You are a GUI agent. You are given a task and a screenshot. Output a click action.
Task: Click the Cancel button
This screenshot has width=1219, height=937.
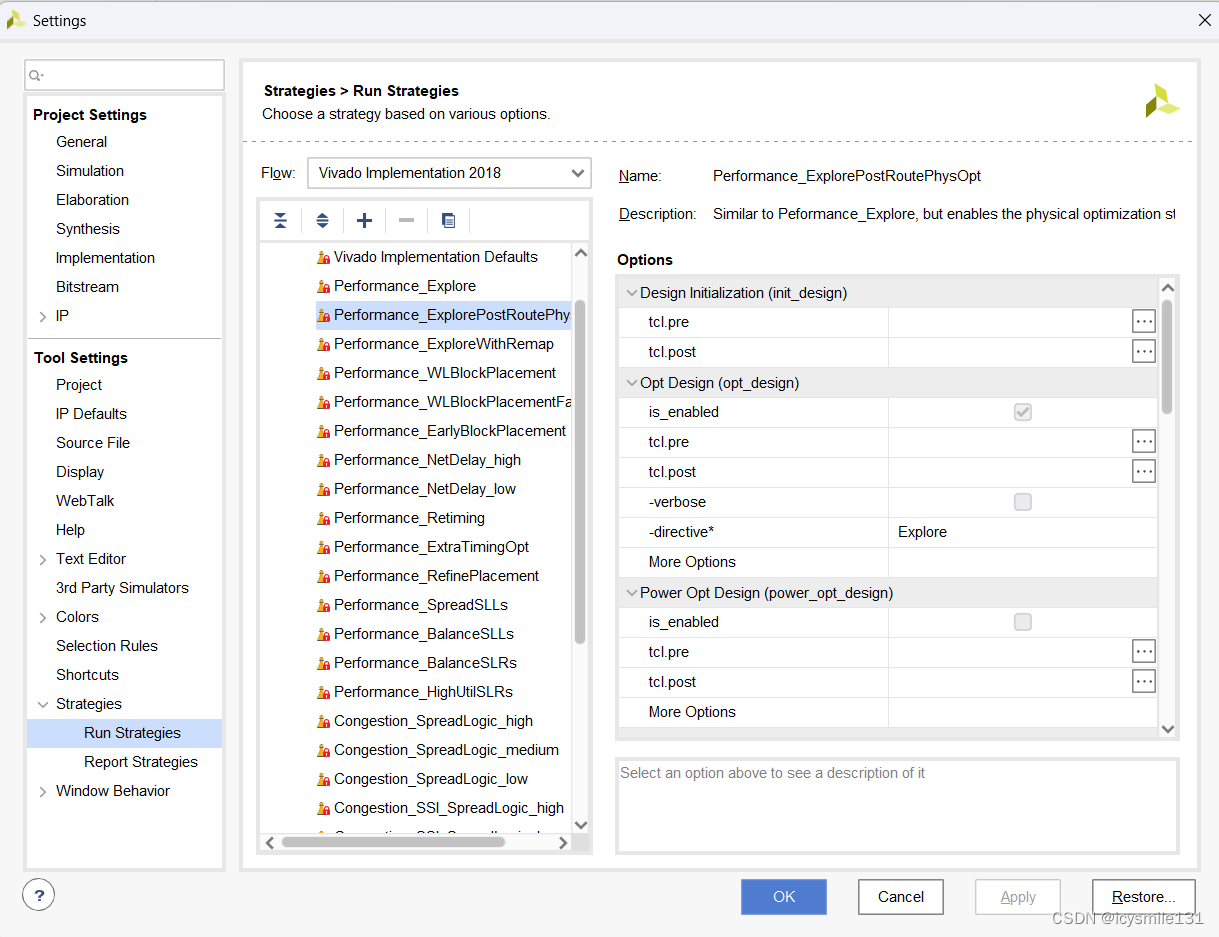tap(901, 897)
